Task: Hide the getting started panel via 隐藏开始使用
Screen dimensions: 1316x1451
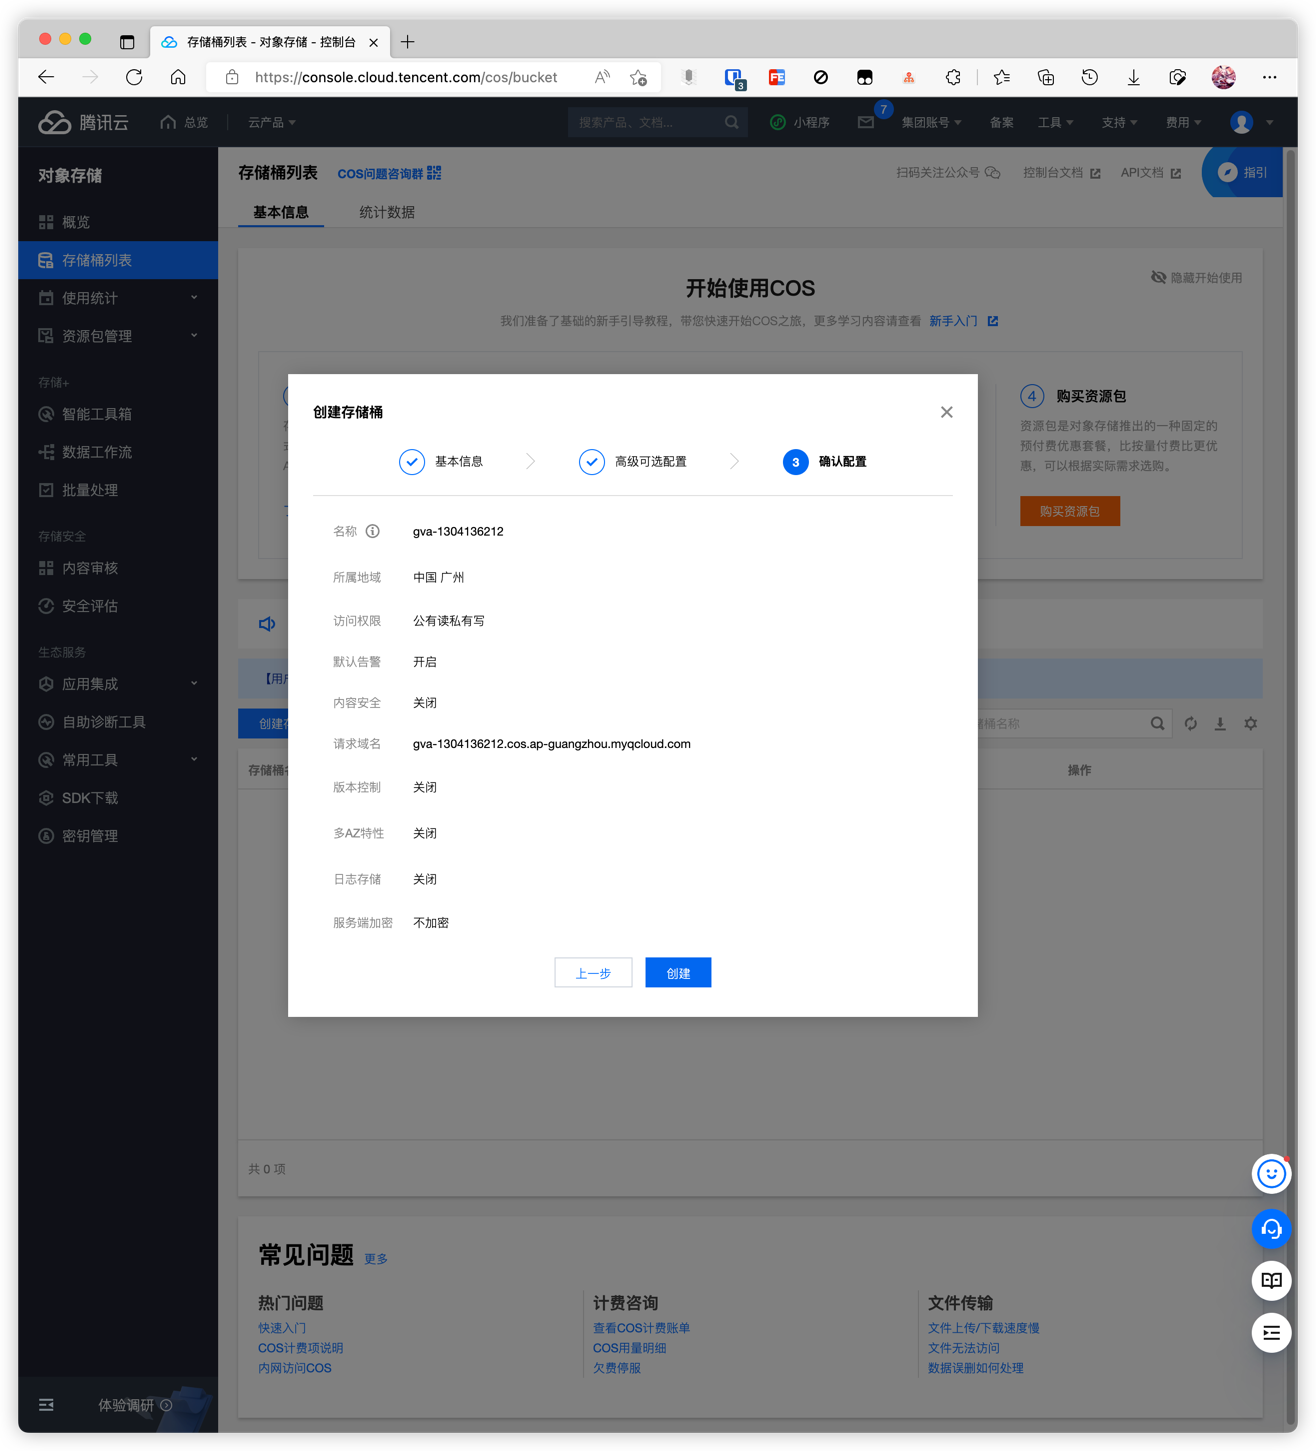Action: (x=1196, y=278)
